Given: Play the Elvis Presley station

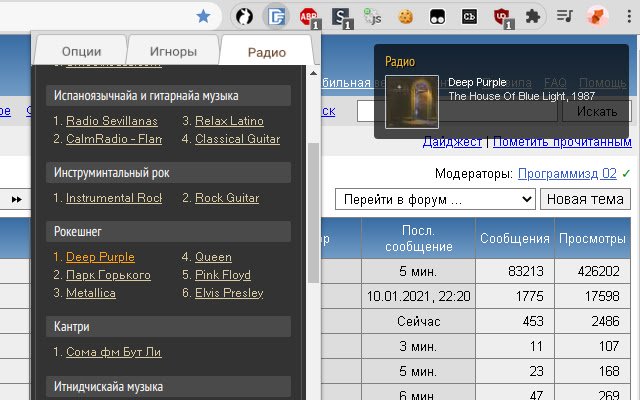Looking at the screenshot, I should (229, 293).
